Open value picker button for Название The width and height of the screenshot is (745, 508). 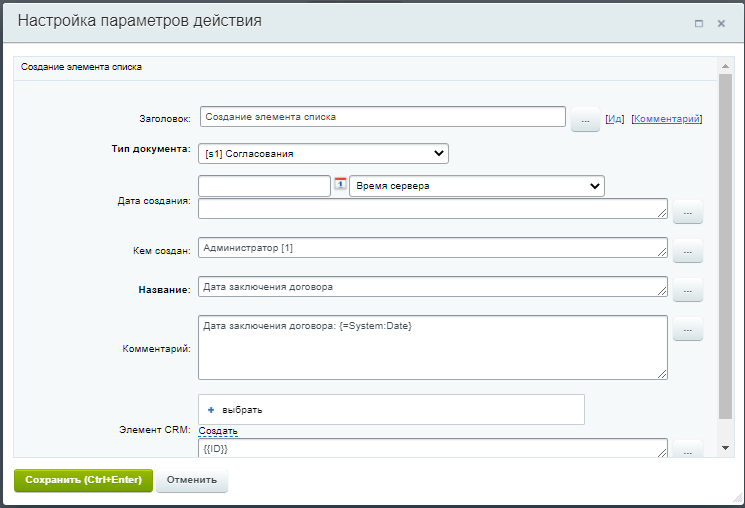(x=688, y=290)
